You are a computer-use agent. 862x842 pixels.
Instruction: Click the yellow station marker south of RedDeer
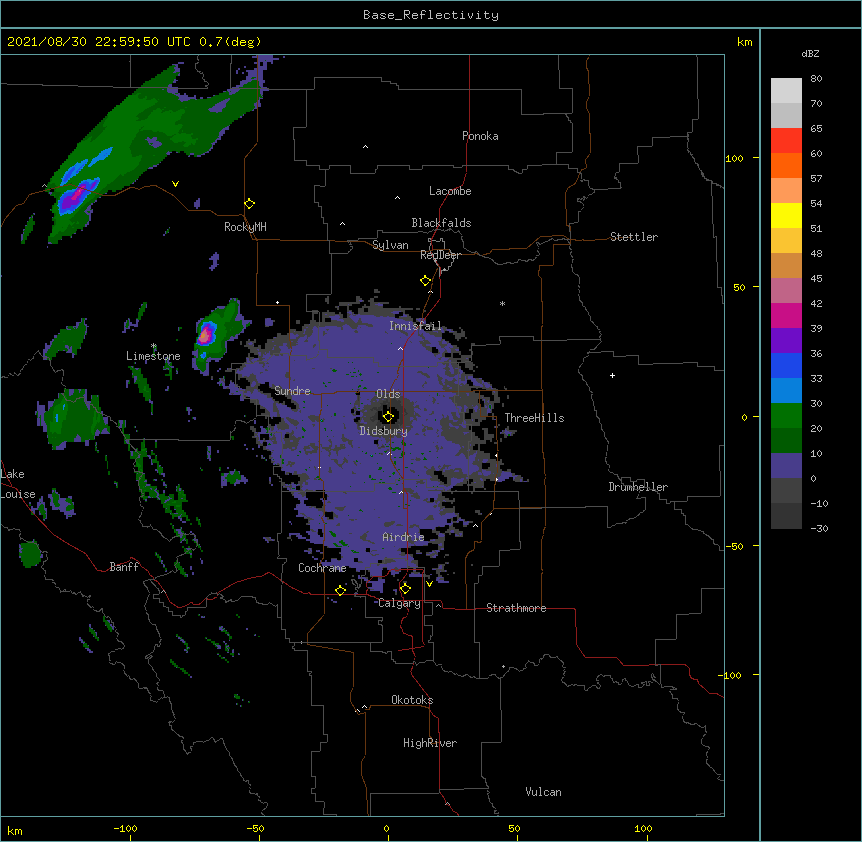click(x=426, y=281)
